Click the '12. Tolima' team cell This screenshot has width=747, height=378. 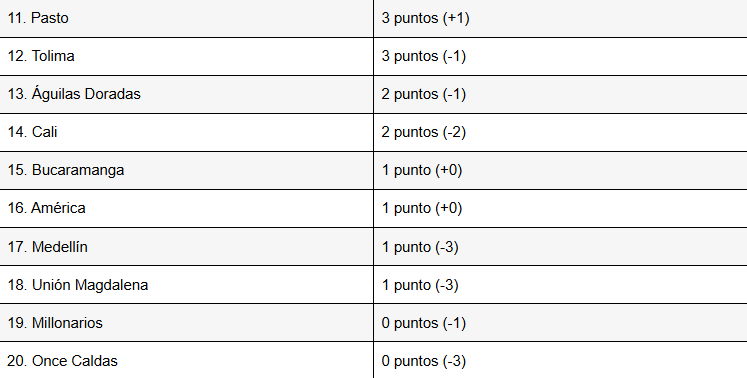(x=186, y=56)
